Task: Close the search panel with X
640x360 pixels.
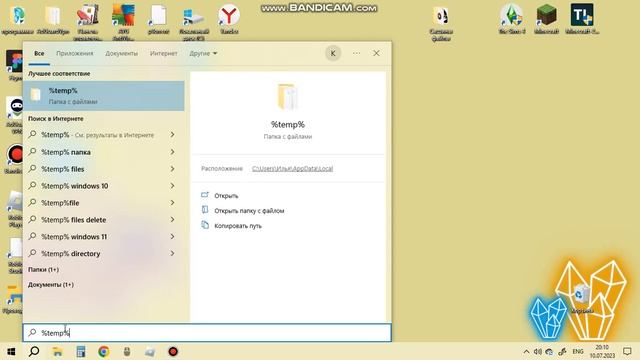Action: click(376, 53)
